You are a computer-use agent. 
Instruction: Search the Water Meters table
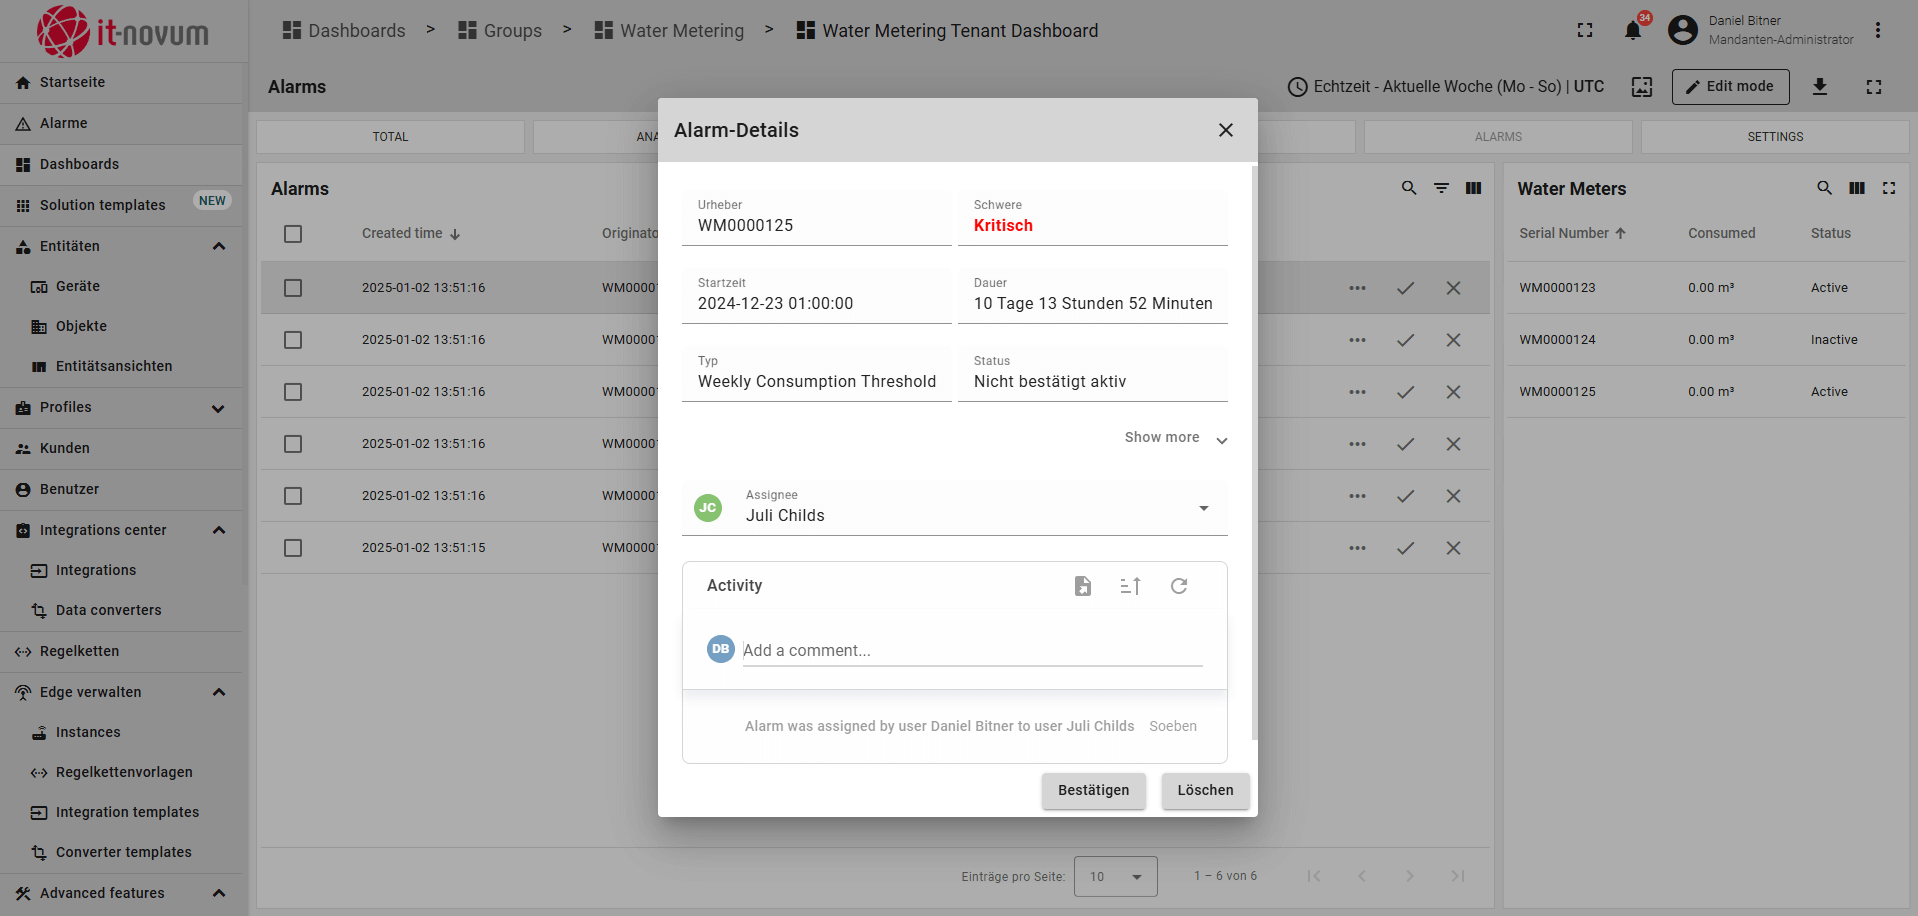(x=1824, y=188)
